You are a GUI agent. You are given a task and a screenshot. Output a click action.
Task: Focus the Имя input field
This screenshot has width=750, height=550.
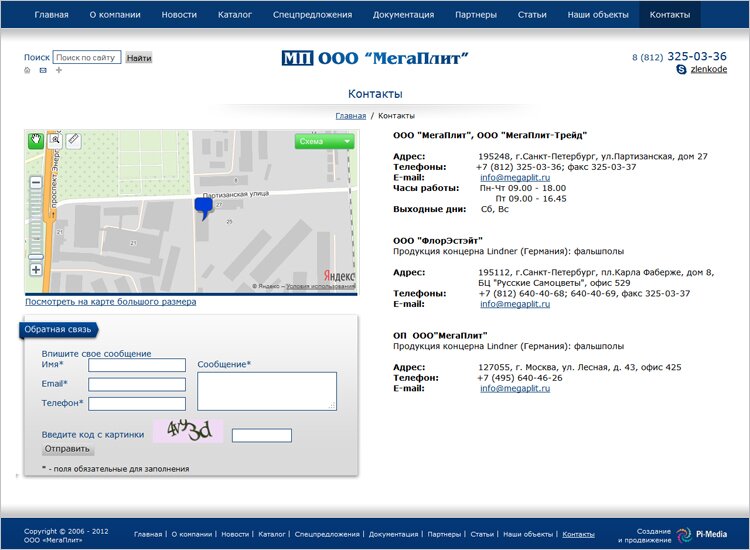pyautogui.click(x=137, y=365)
